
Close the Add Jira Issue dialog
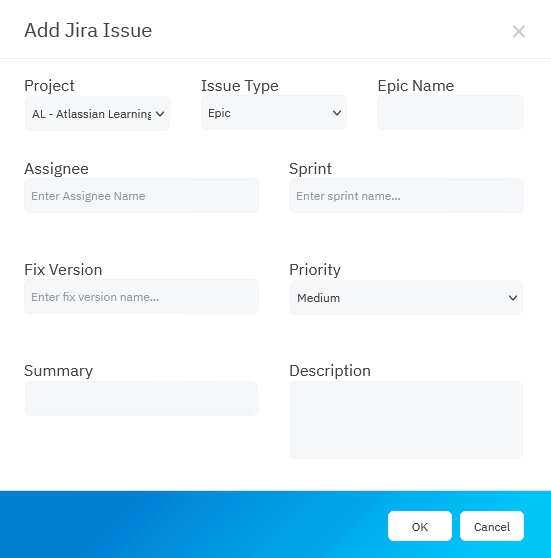(x=519, y=31)
